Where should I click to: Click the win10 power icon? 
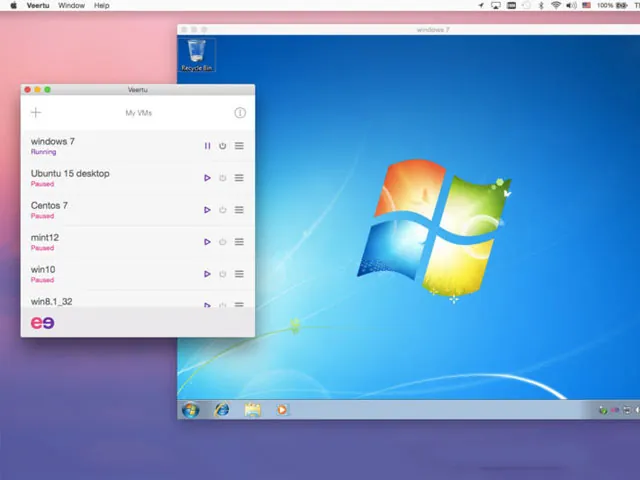coord(222,274)
